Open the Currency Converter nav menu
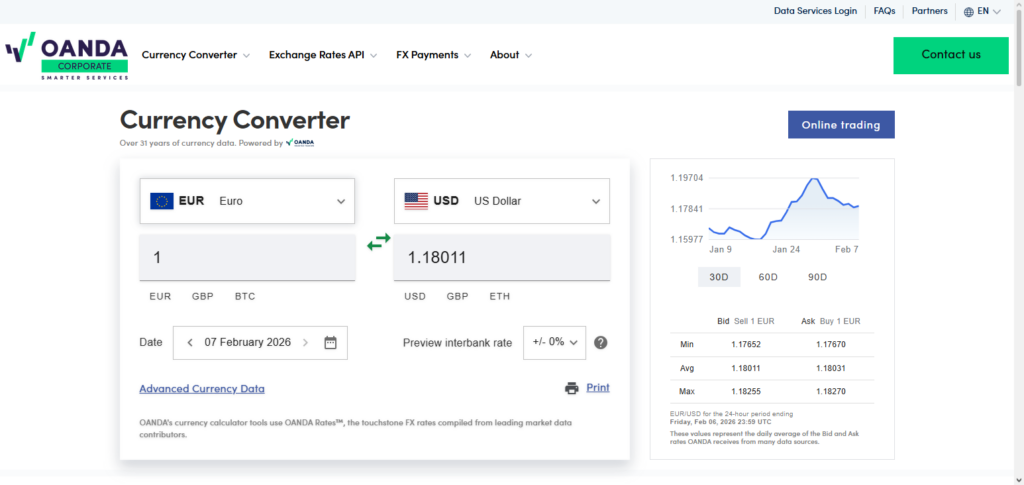 point(196,55)
